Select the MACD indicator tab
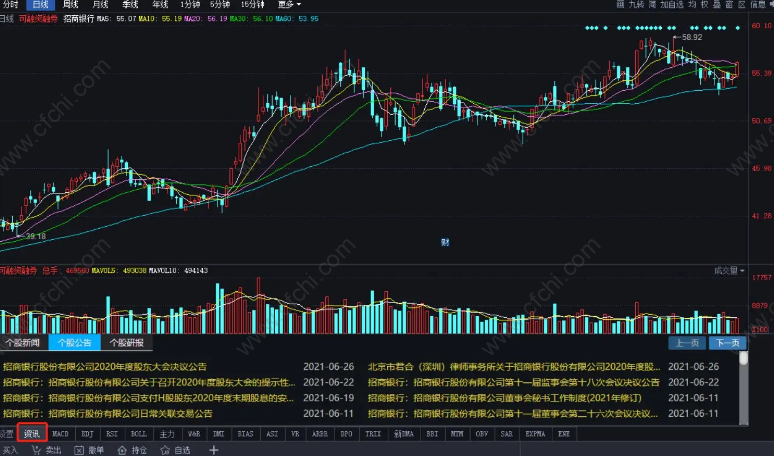This screenshot has height=456, width=774. 60,434
